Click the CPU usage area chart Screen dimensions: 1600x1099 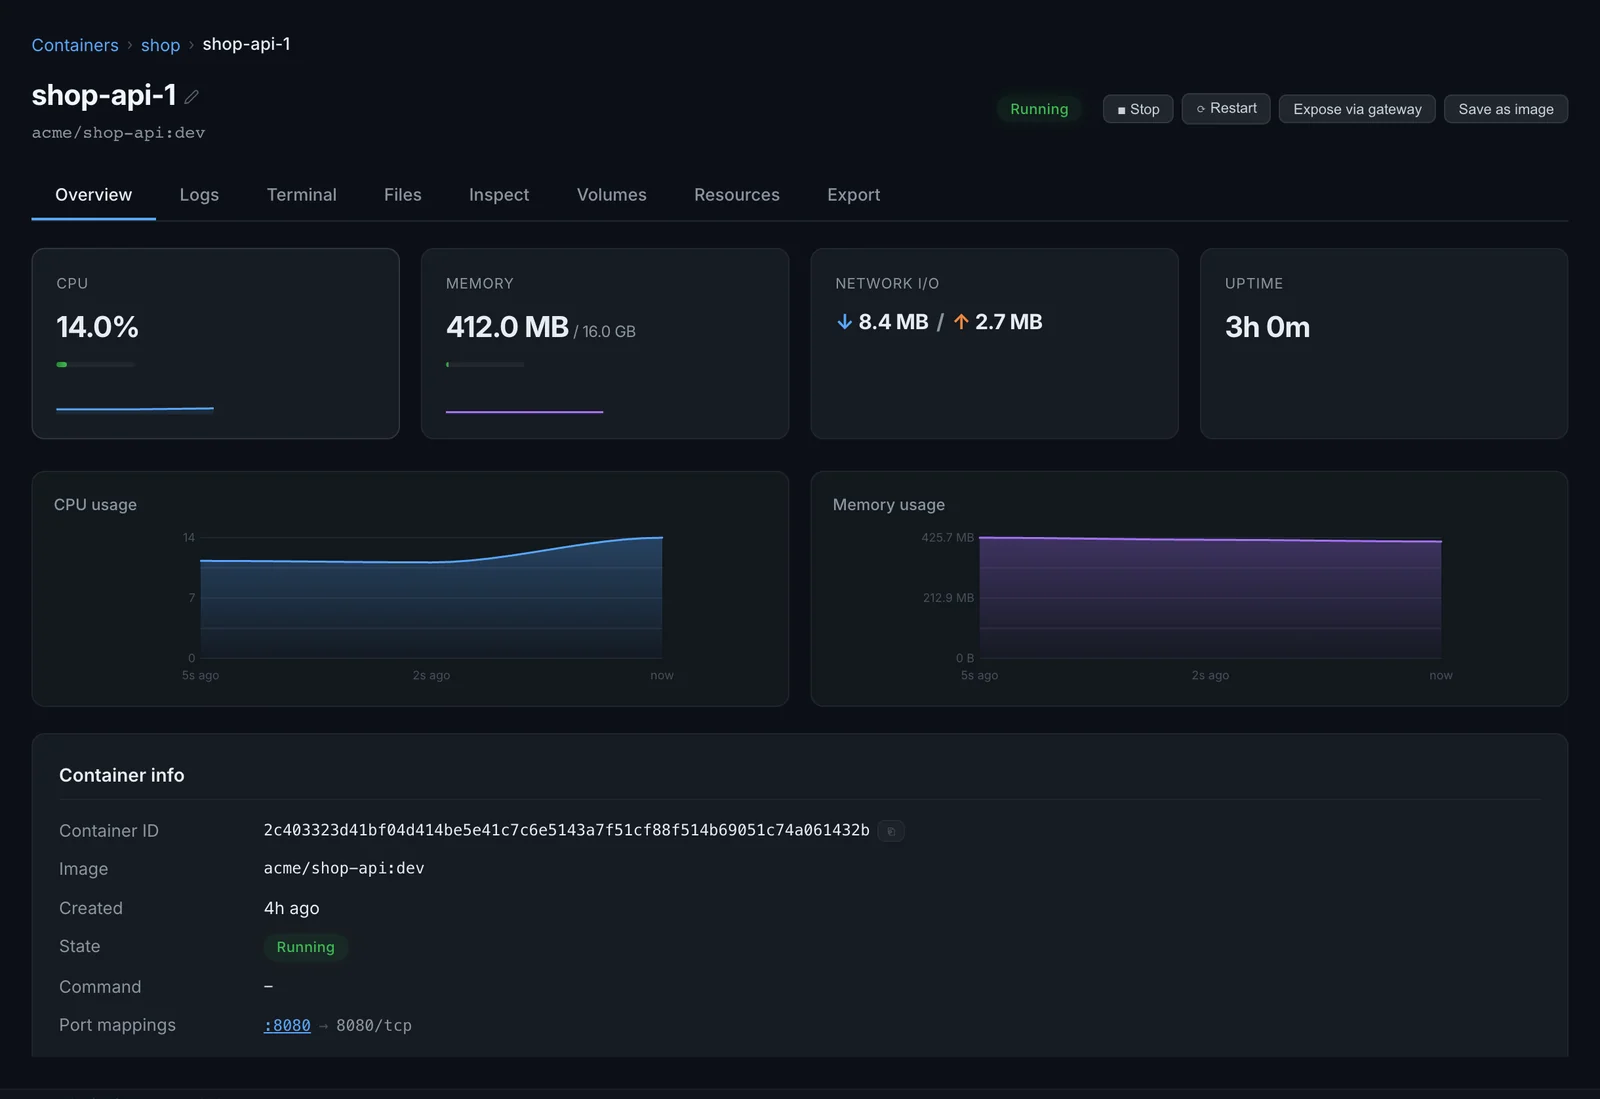pyautogui.click(x=431, y=598)
